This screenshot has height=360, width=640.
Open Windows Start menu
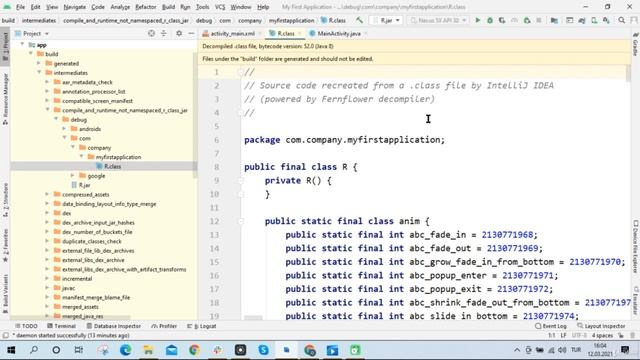click(11, 350)
